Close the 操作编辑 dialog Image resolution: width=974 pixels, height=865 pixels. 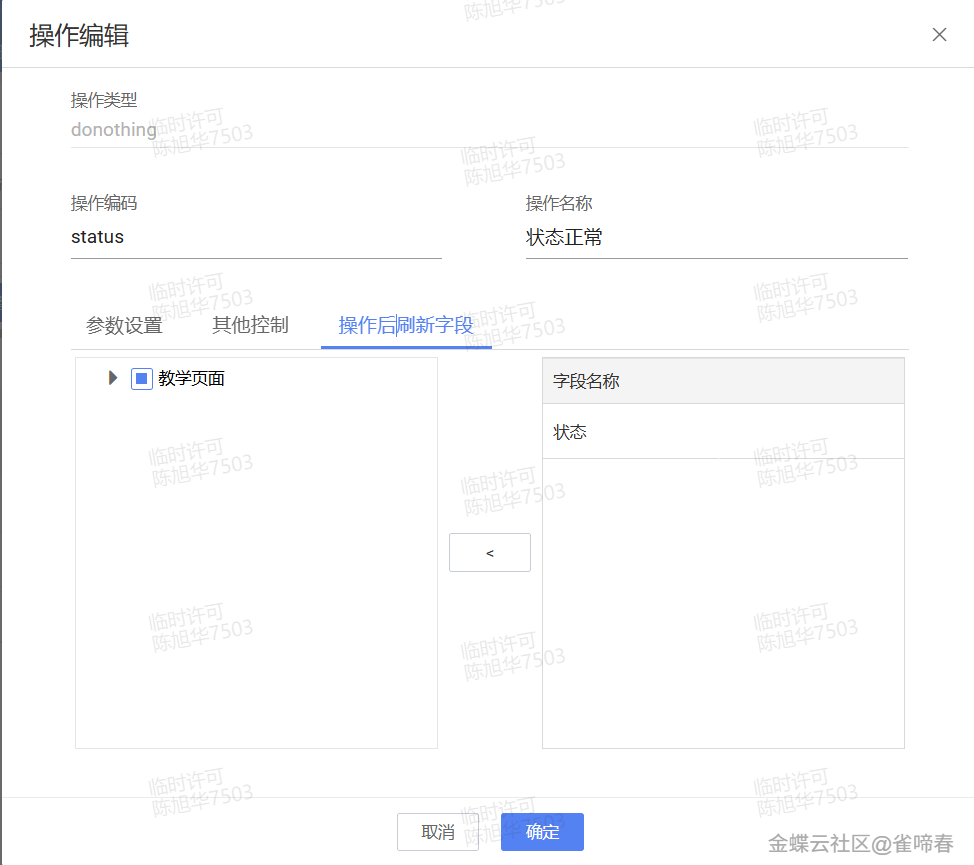coord(939,34)
